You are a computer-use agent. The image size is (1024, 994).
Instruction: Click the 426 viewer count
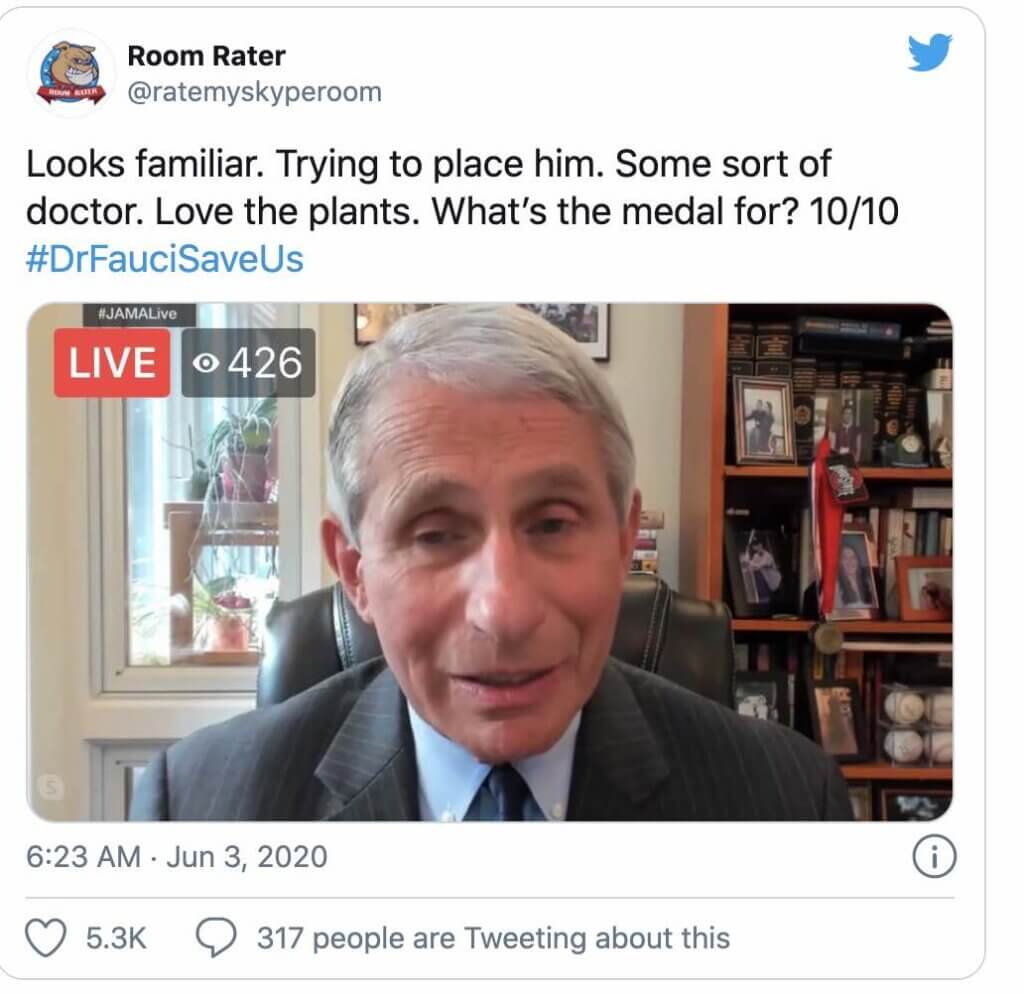(x=264, y=362)
